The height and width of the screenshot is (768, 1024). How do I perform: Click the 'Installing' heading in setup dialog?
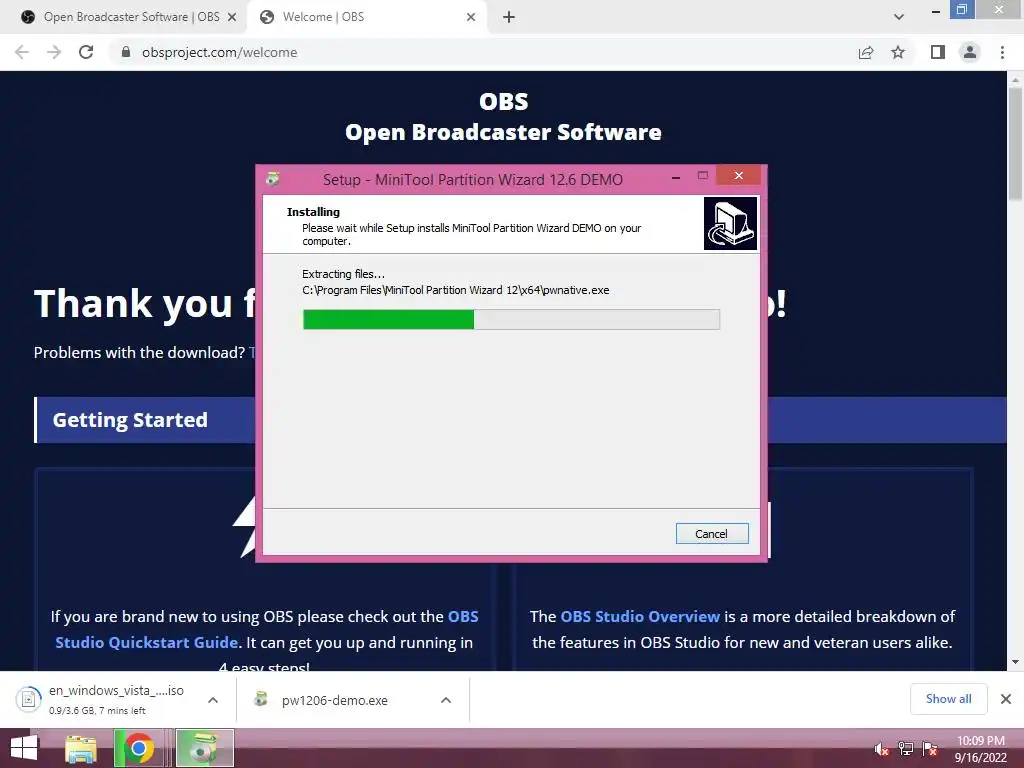(313, 212)
